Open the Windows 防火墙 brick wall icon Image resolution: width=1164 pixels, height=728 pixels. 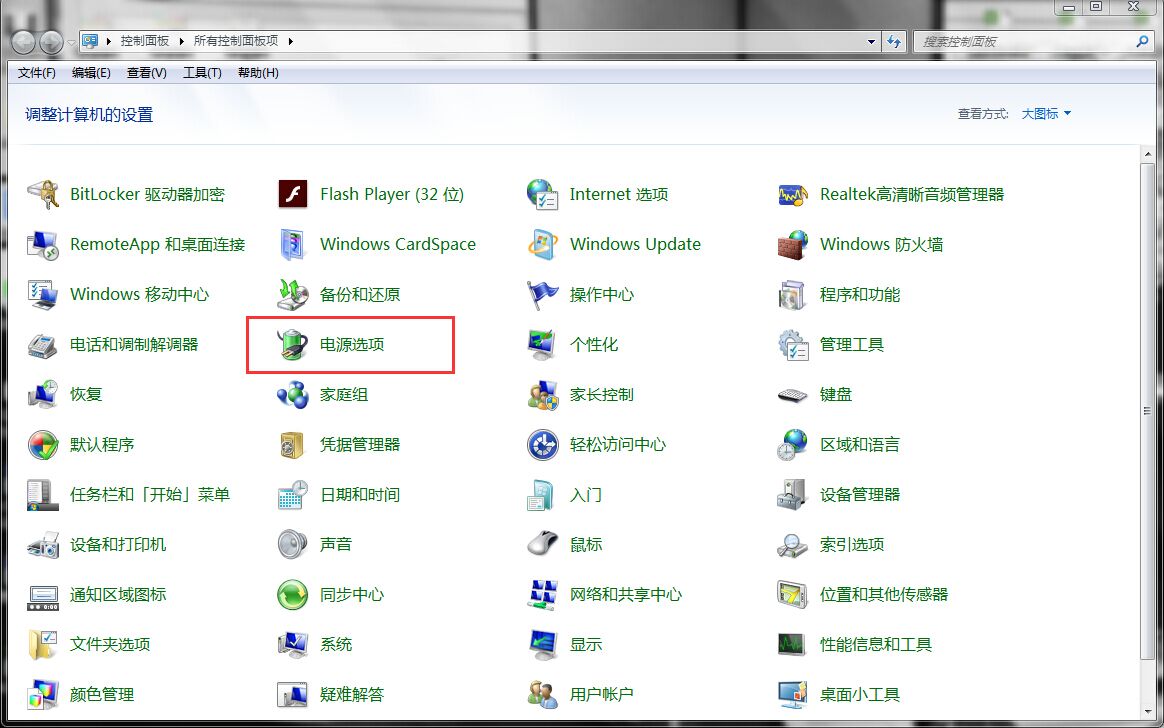pyautogui.click(x=792, y=245)
